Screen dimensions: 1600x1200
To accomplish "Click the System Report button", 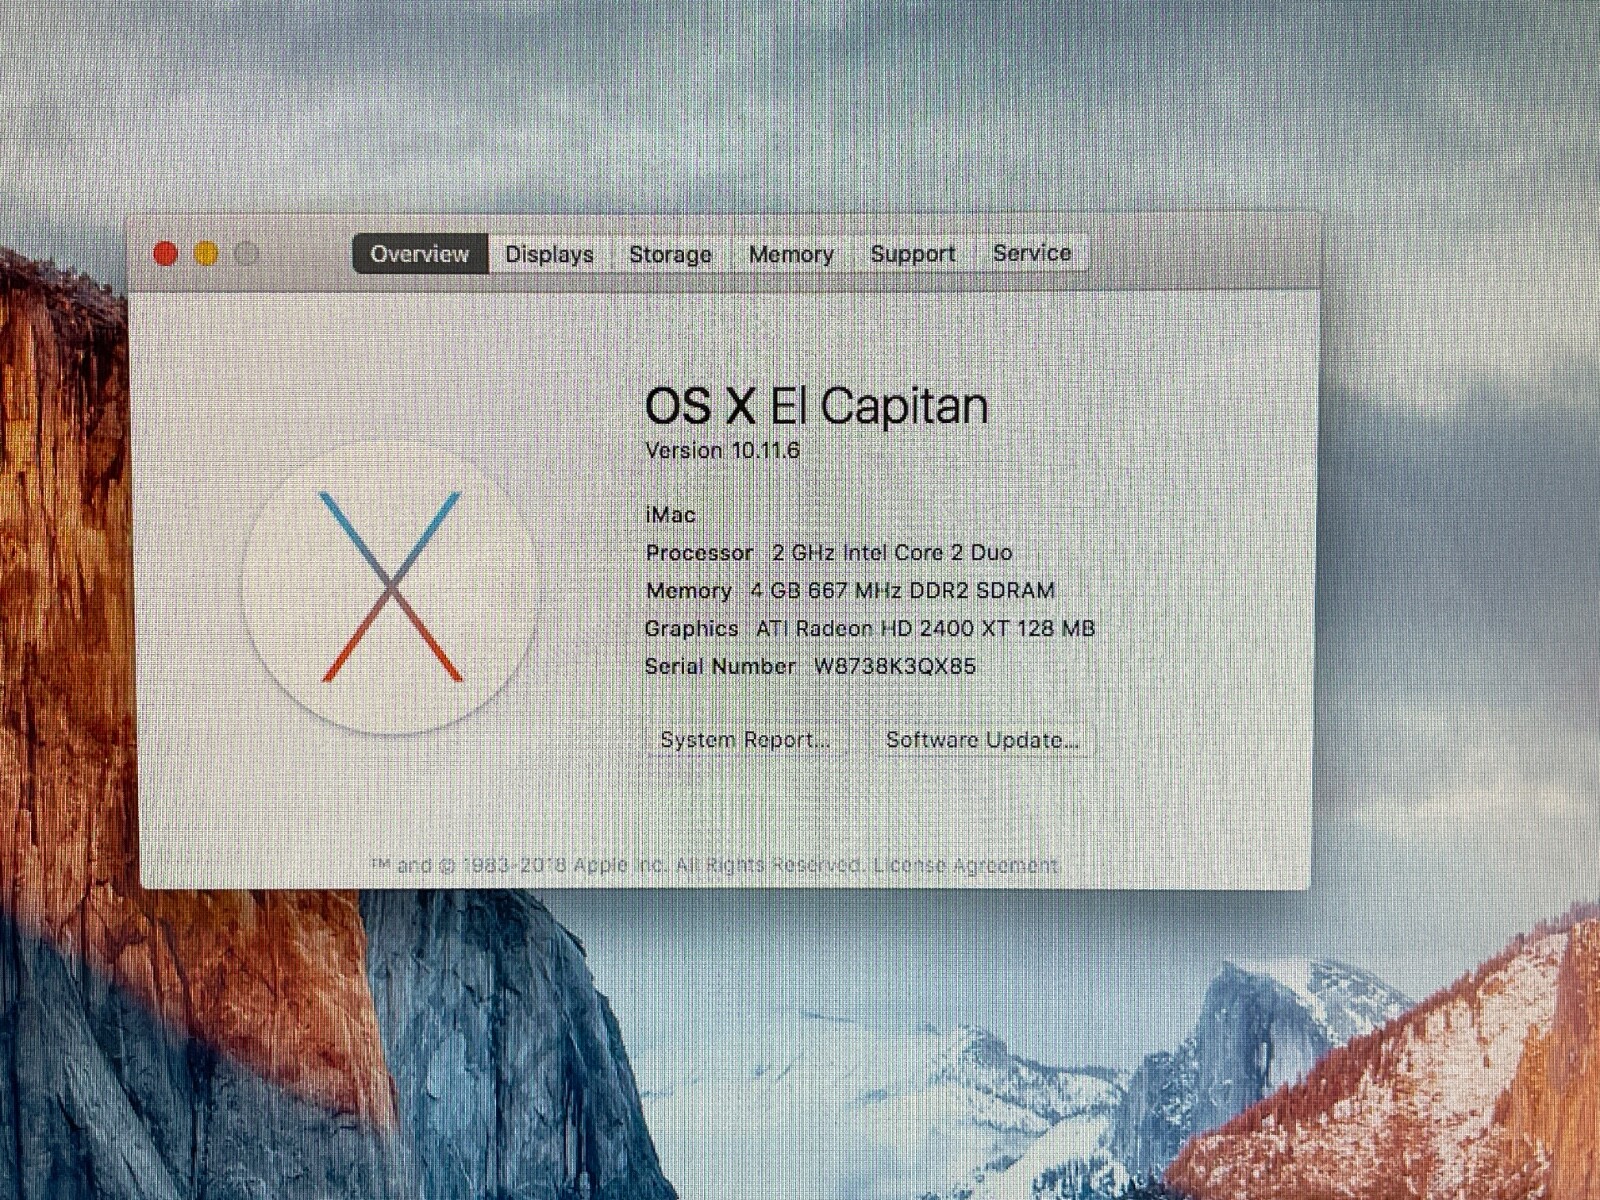I will [x=746, y=740].
